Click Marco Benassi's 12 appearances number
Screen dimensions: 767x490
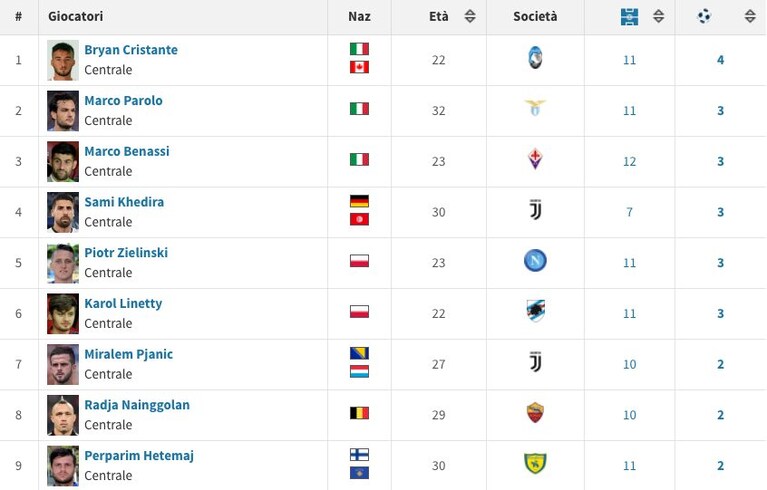tap(630, 161)
